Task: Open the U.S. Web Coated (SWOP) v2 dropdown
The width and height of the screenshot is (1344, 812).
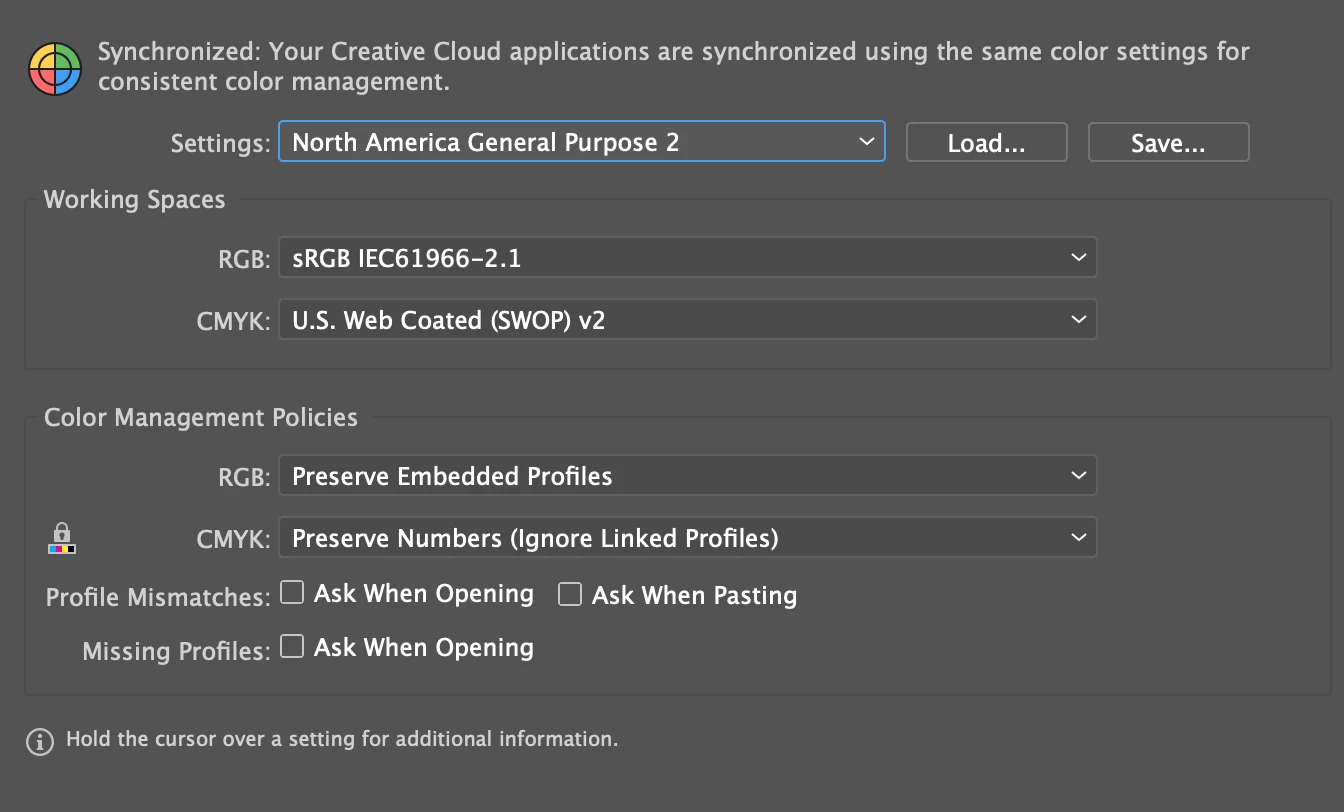Action: [x=687, y=320]
